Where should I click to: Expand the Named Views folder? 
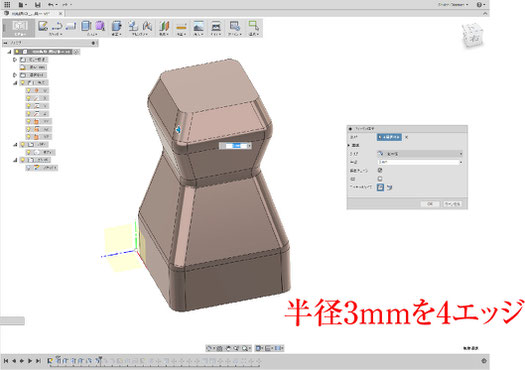[15, 60]
